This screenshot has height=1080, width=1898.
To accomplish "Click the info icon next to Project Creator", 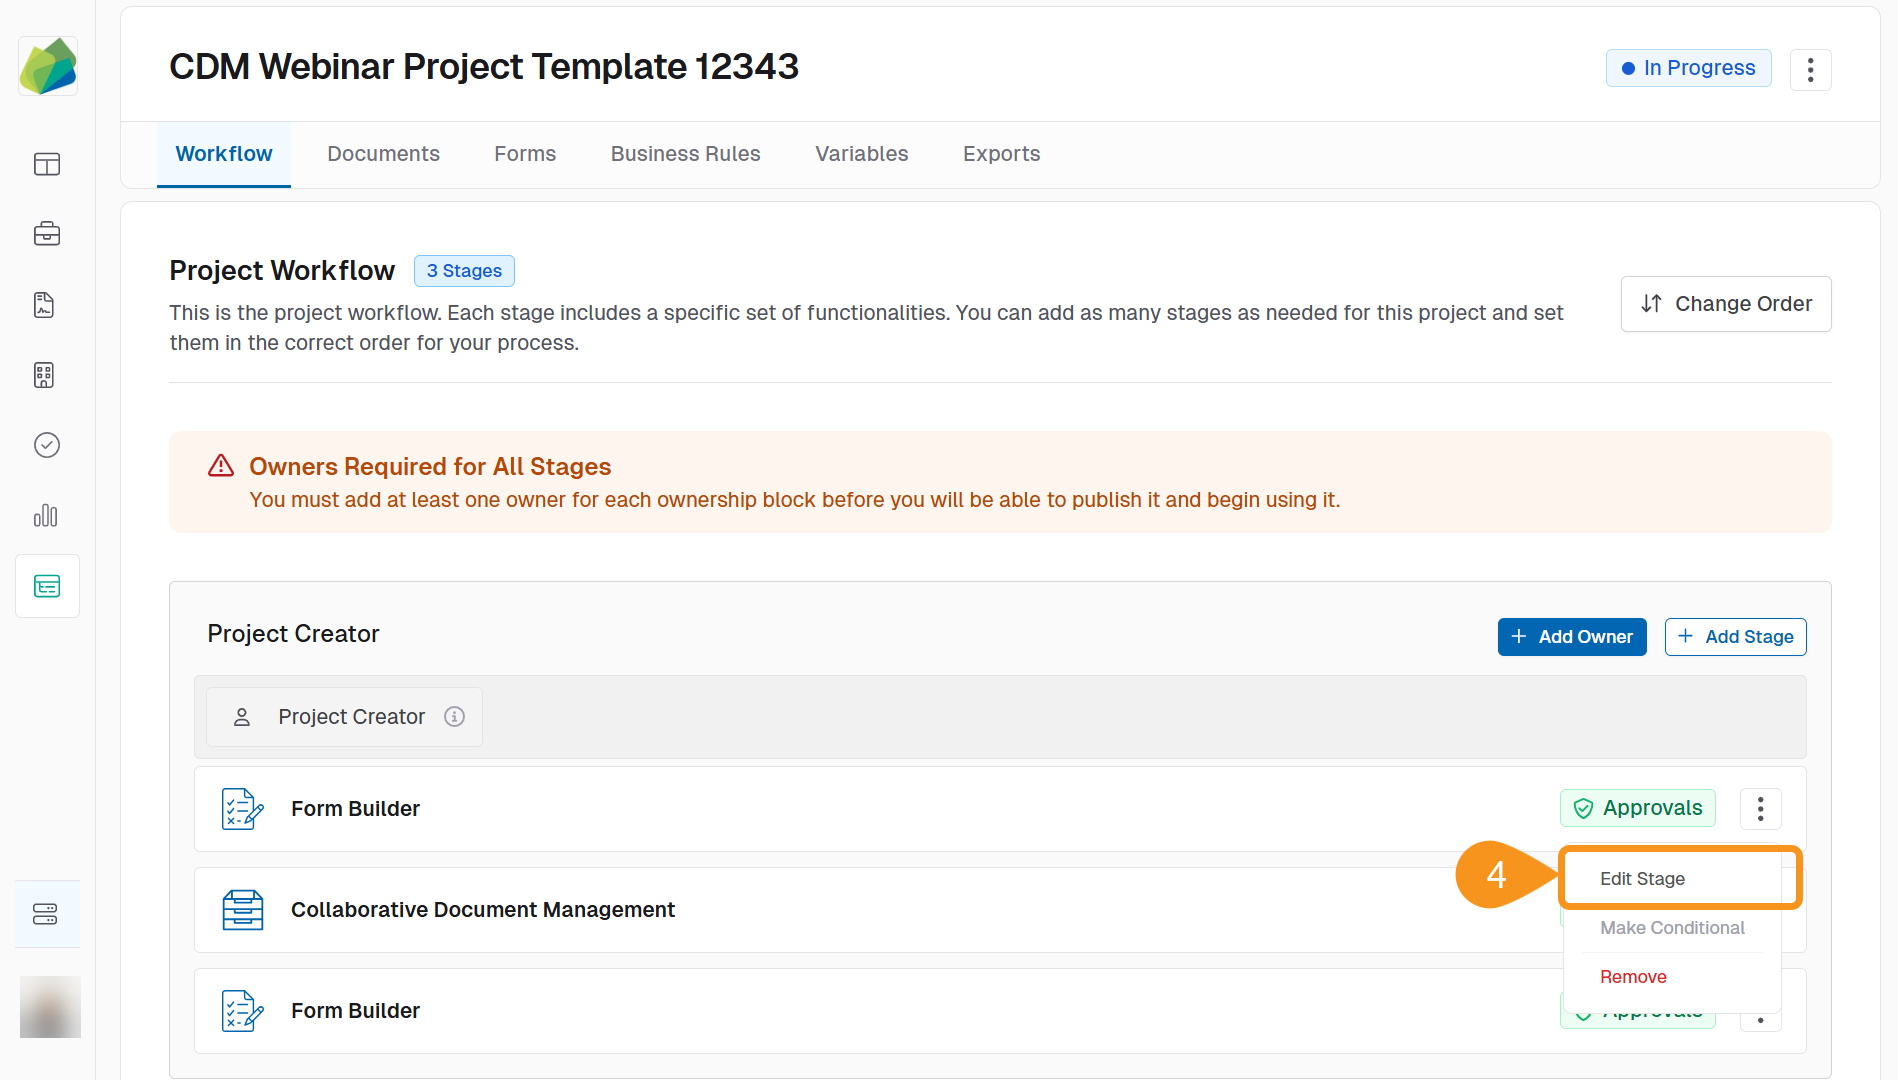I will [455, 716].
